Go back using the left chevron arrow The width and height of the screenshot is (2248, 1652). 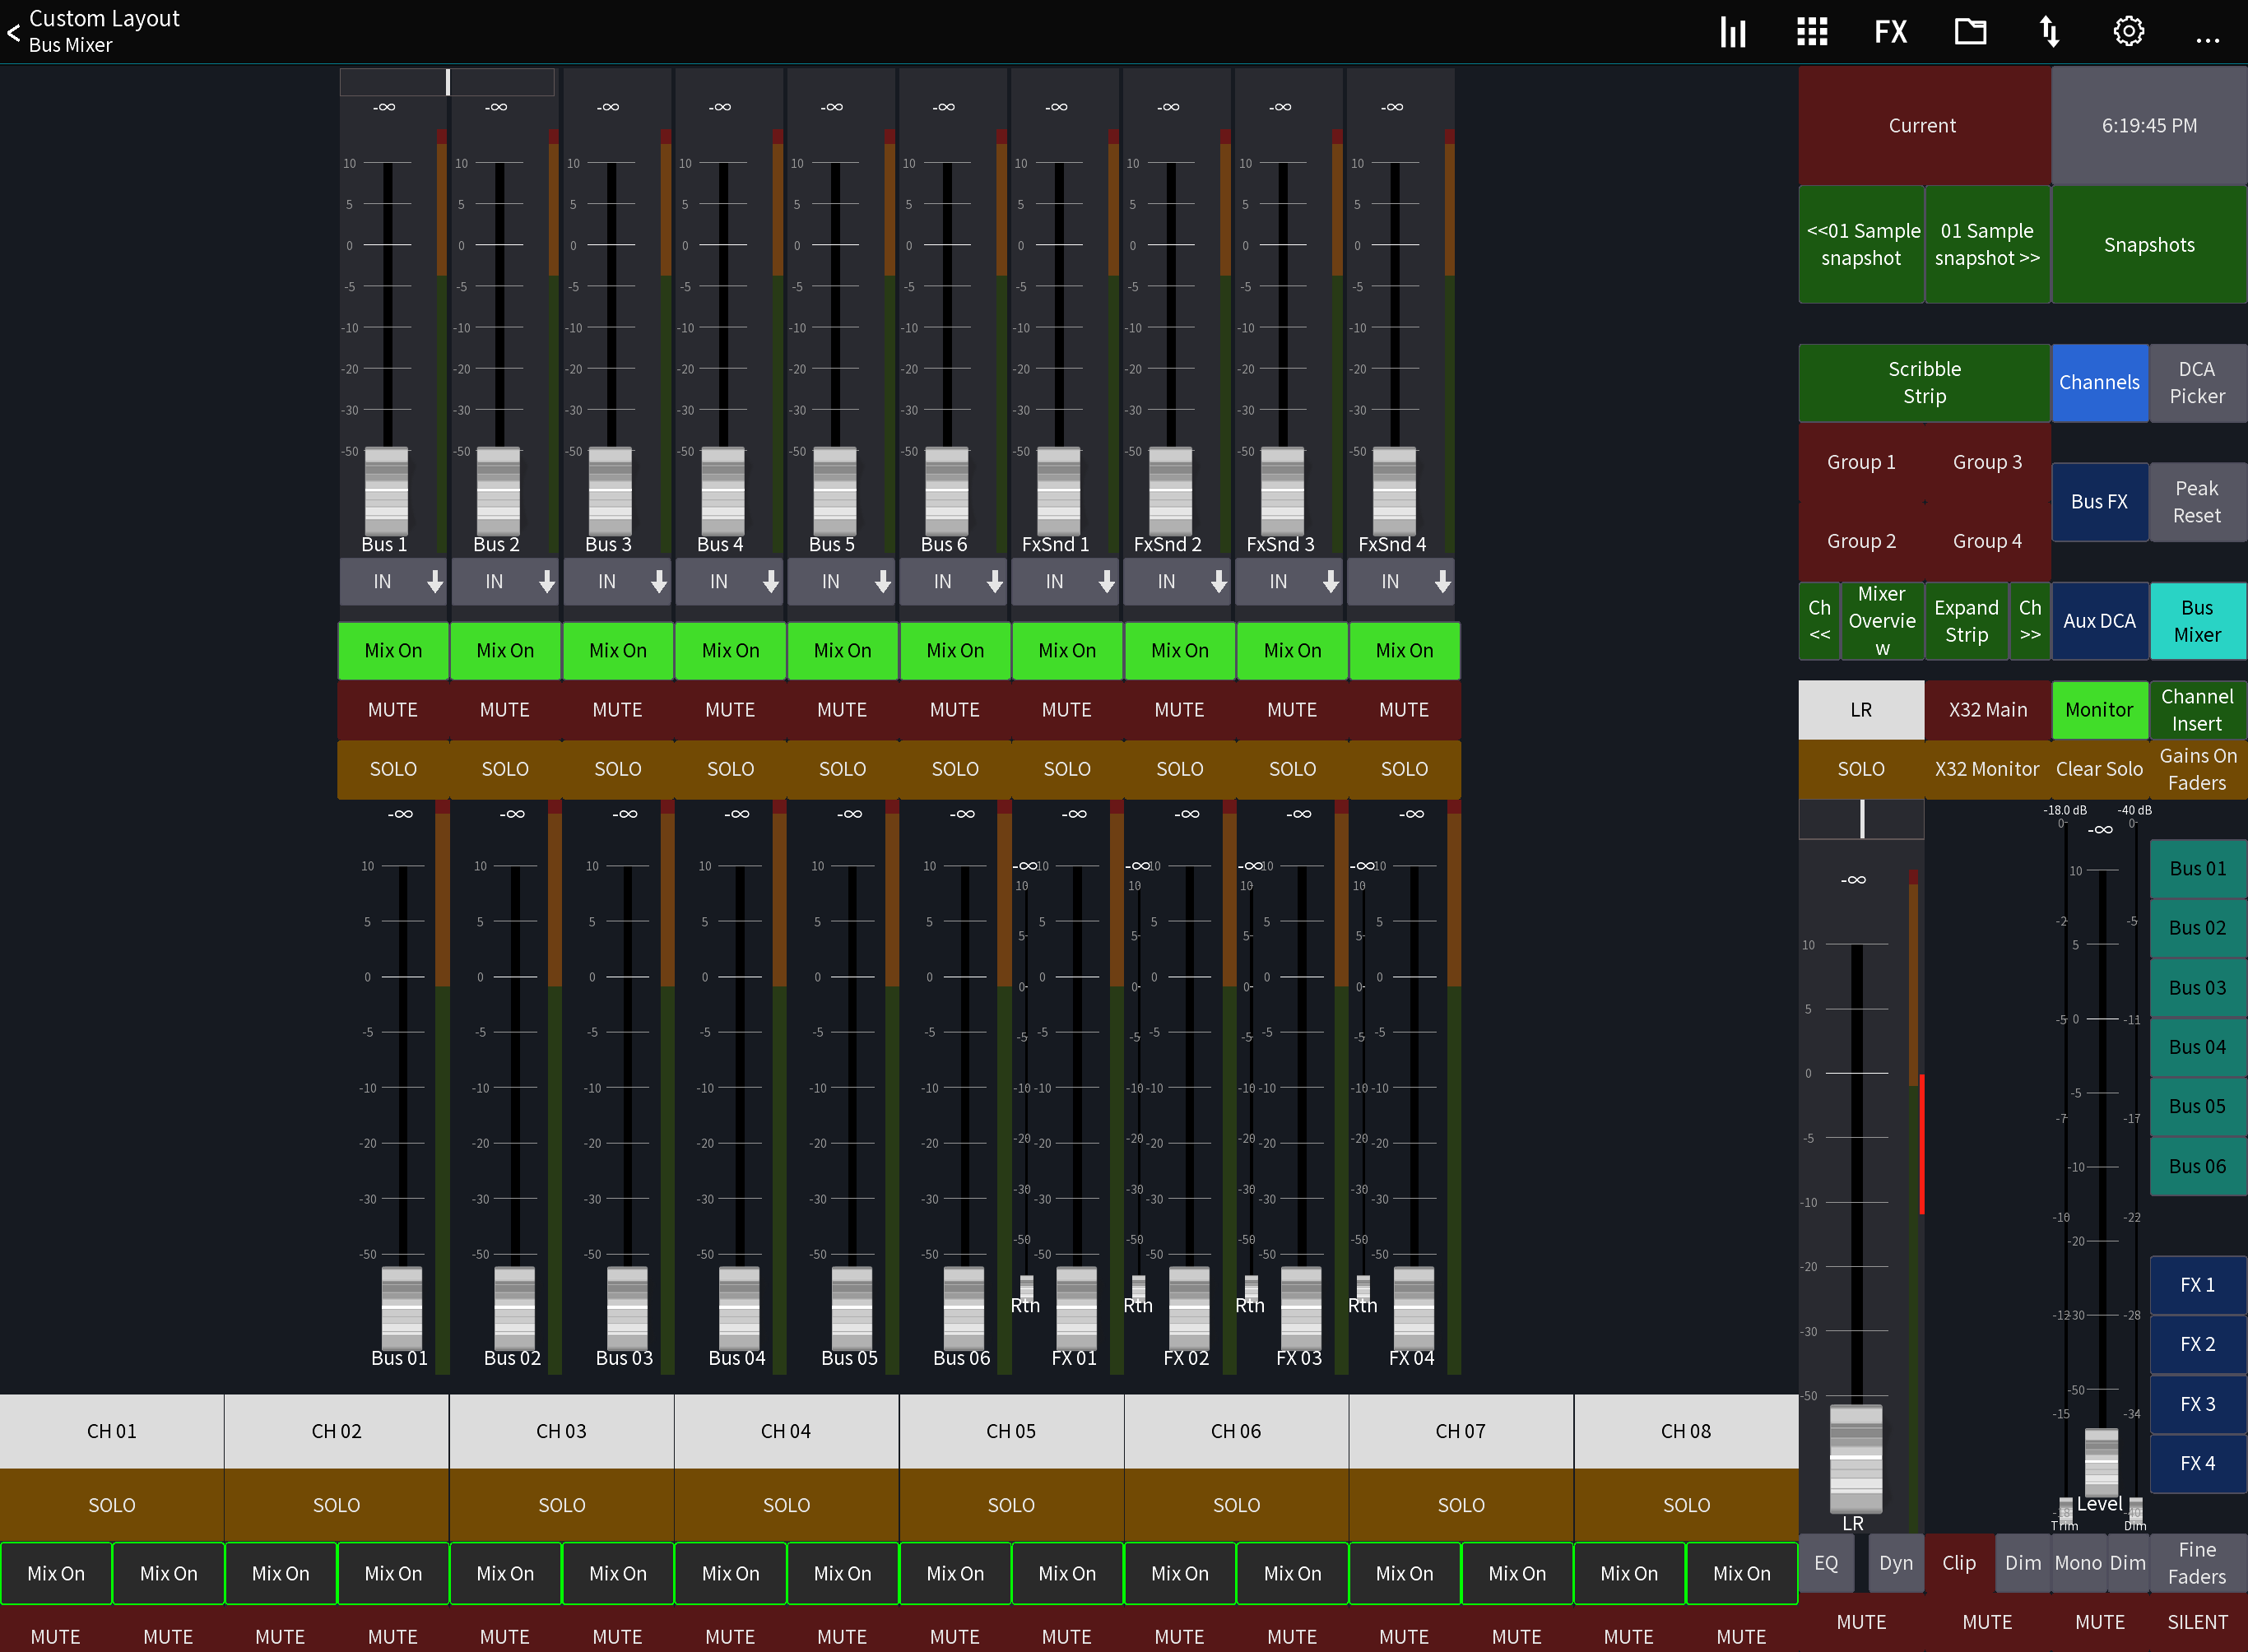click(14, 33)
